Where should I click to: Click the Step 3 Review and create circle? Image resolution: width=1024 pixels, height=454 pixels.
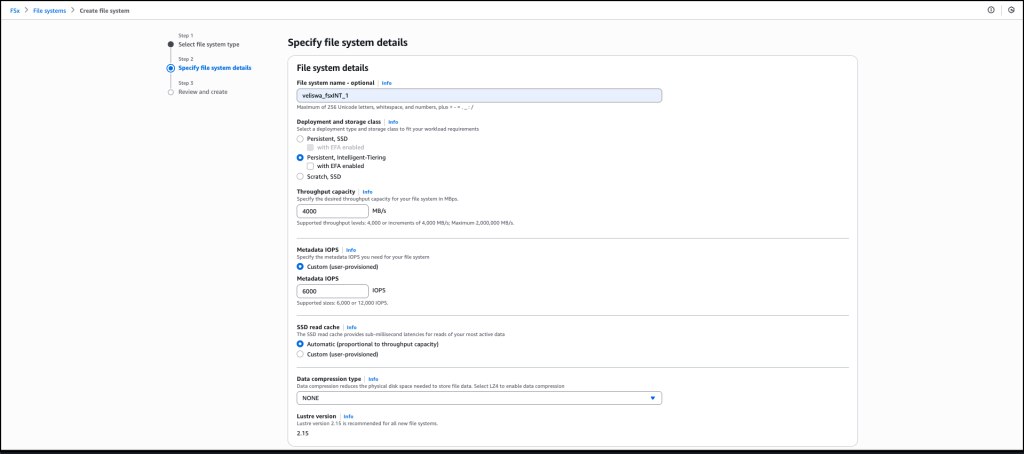(x=170, y=92)
